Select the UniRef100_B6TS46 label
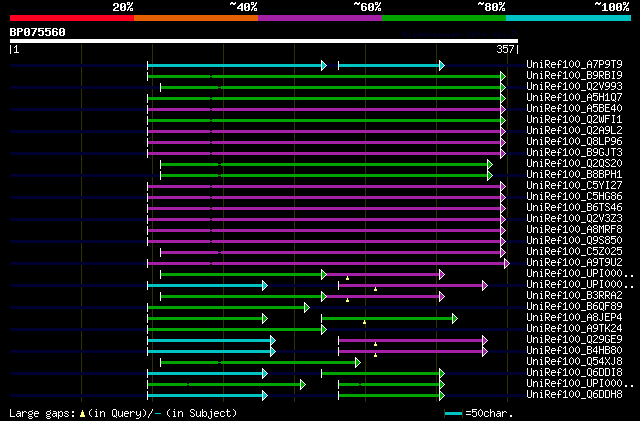The height and width of the screenshot is (421, 640). pyautogui.click(x=574, y=208)
